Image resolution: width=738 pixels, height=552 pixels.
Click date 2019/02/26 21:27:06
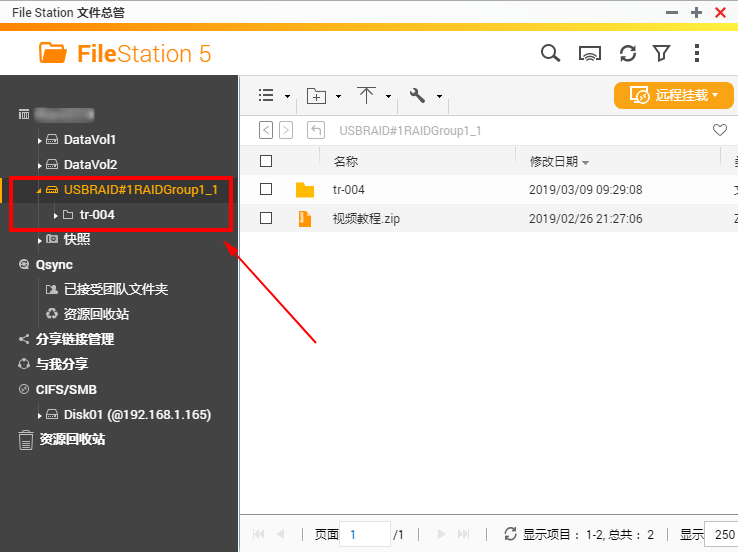[x=586, y=219]
